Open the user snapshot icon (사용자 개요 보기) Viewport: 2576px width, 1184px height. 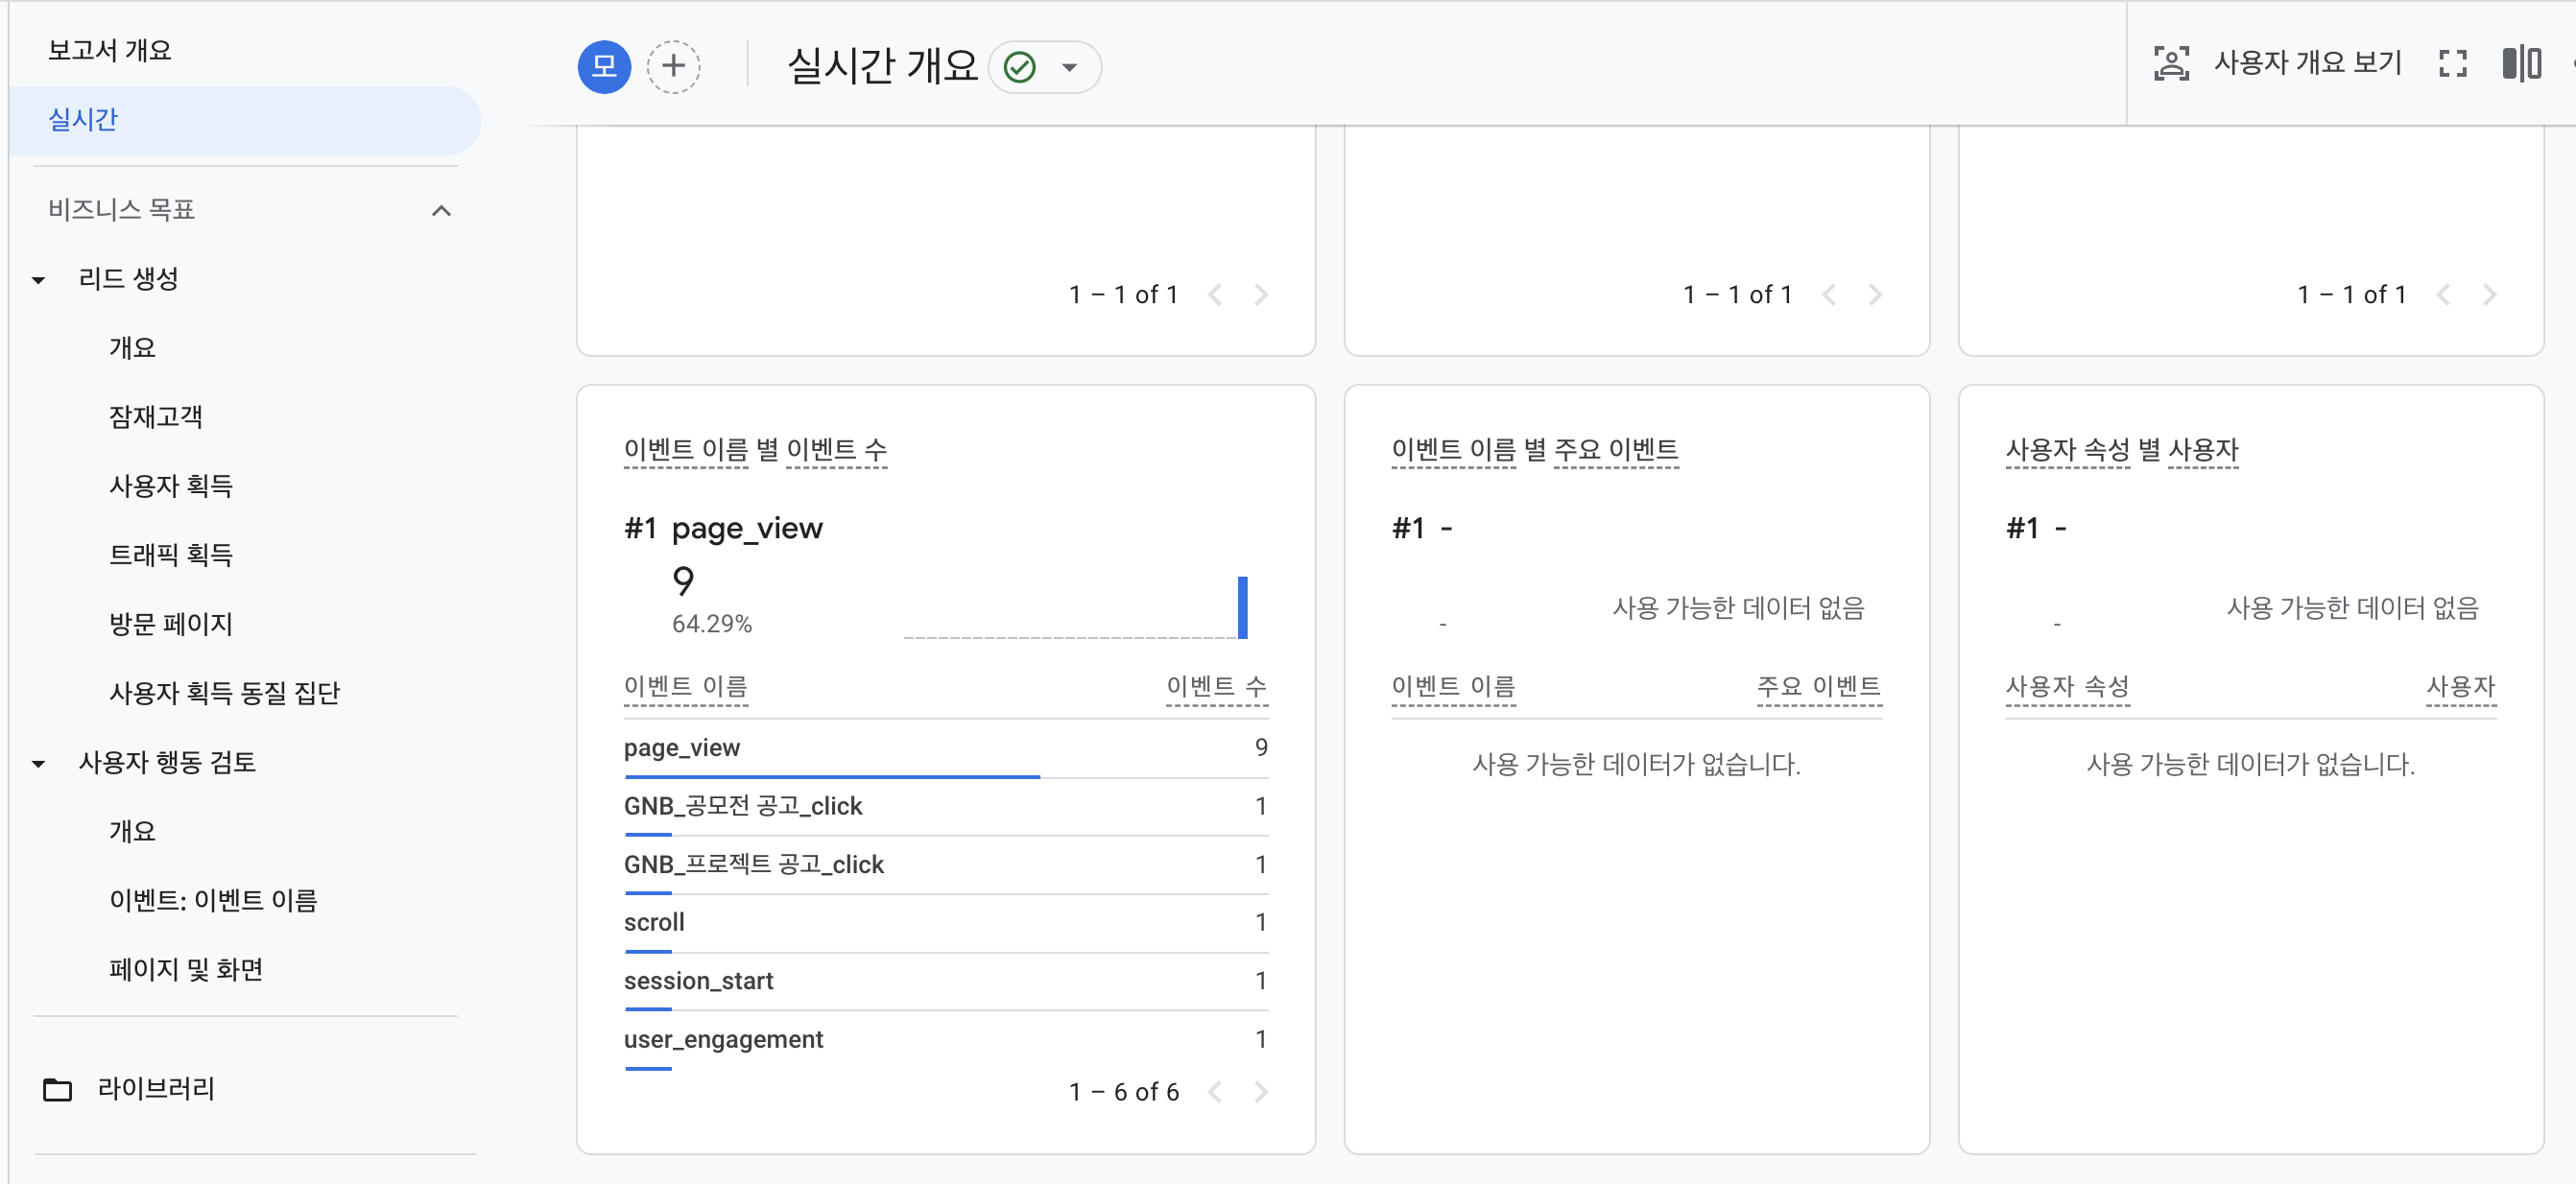(2170, 64)
